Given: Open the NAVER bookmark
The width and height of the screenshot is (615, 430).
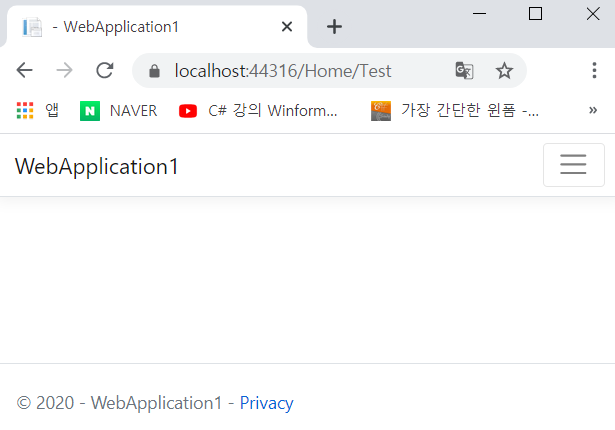Looking at the screenshot, I should click(118, 111).
